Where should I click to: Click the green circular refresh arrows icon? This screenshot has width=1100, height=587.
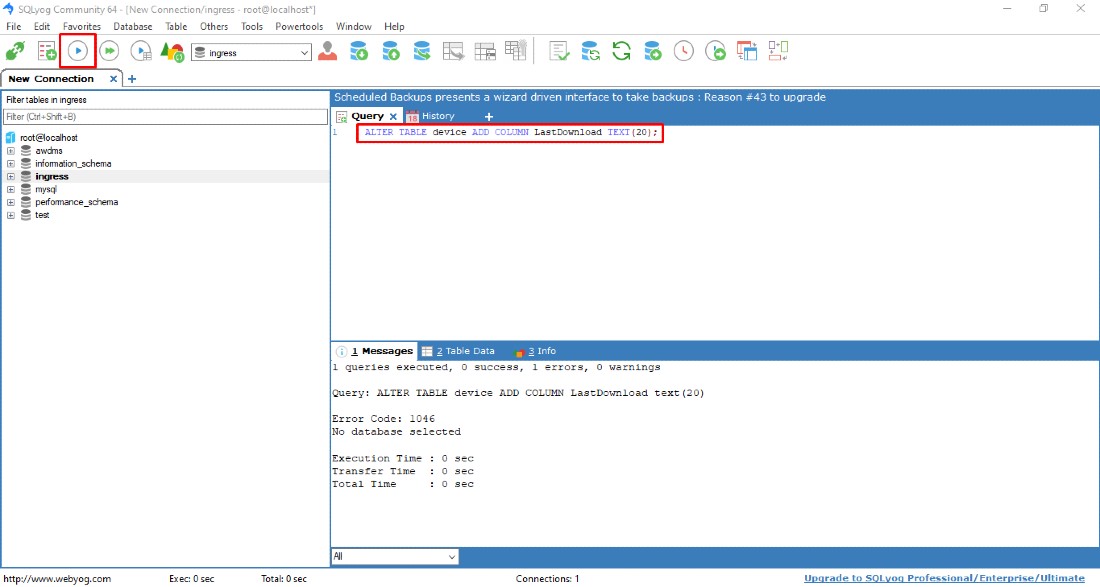point(622,51)
